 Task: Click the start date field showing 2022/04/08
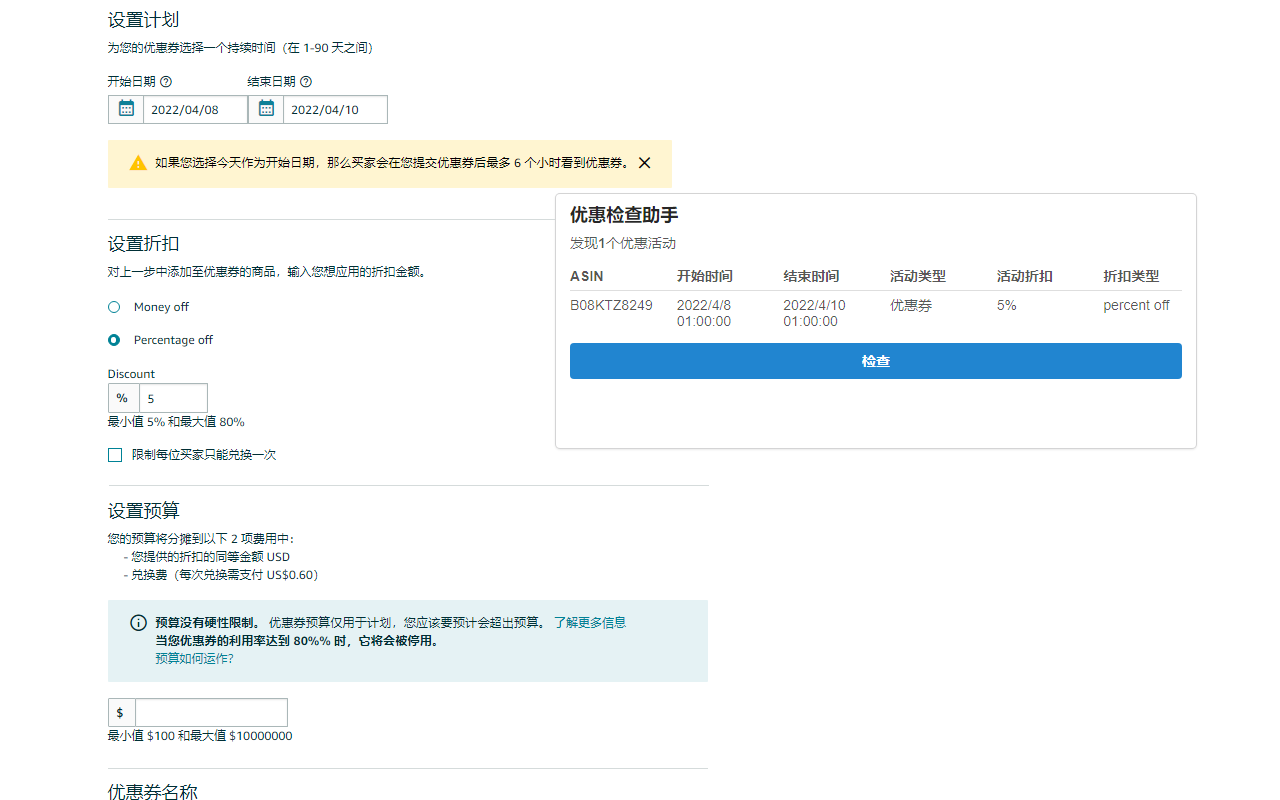pyautogui.click(x=195, y=109)
